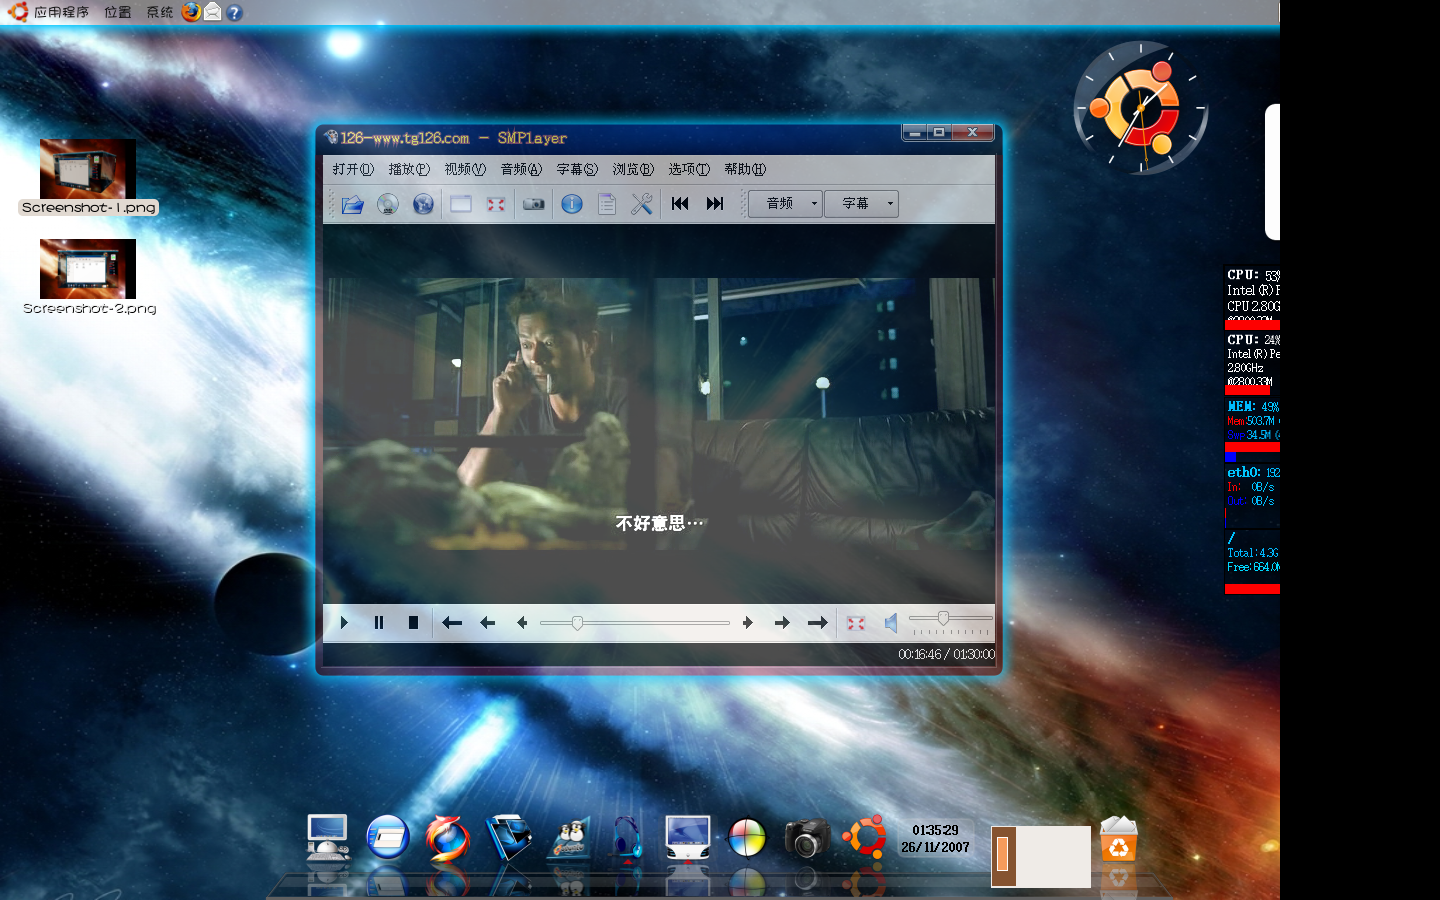Open the 选项(T) menu
Screen dimensions: 1440x900
click(689, 169)
